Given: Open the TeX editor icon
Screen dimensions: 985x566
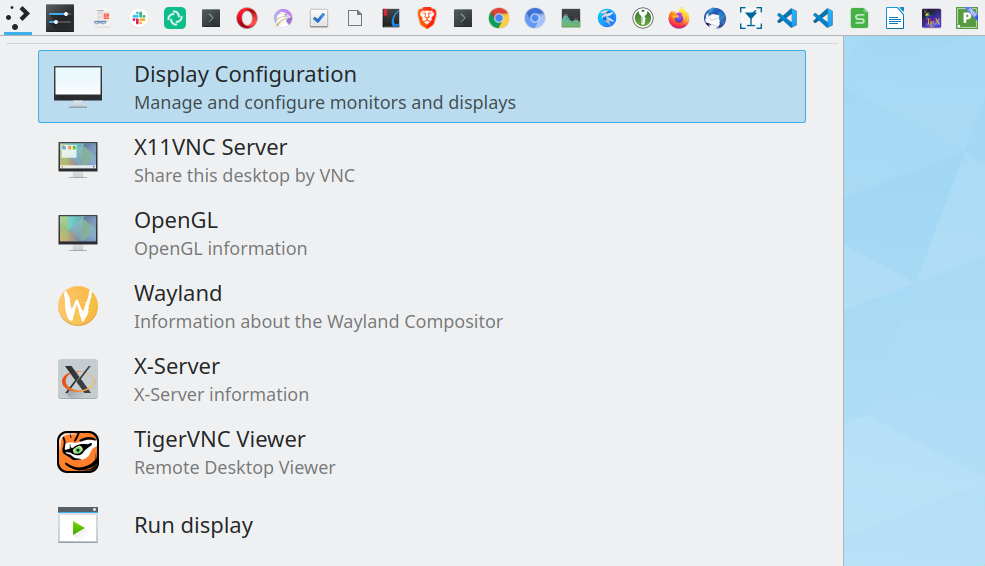Looking at the screenshot, I should 931,18.
